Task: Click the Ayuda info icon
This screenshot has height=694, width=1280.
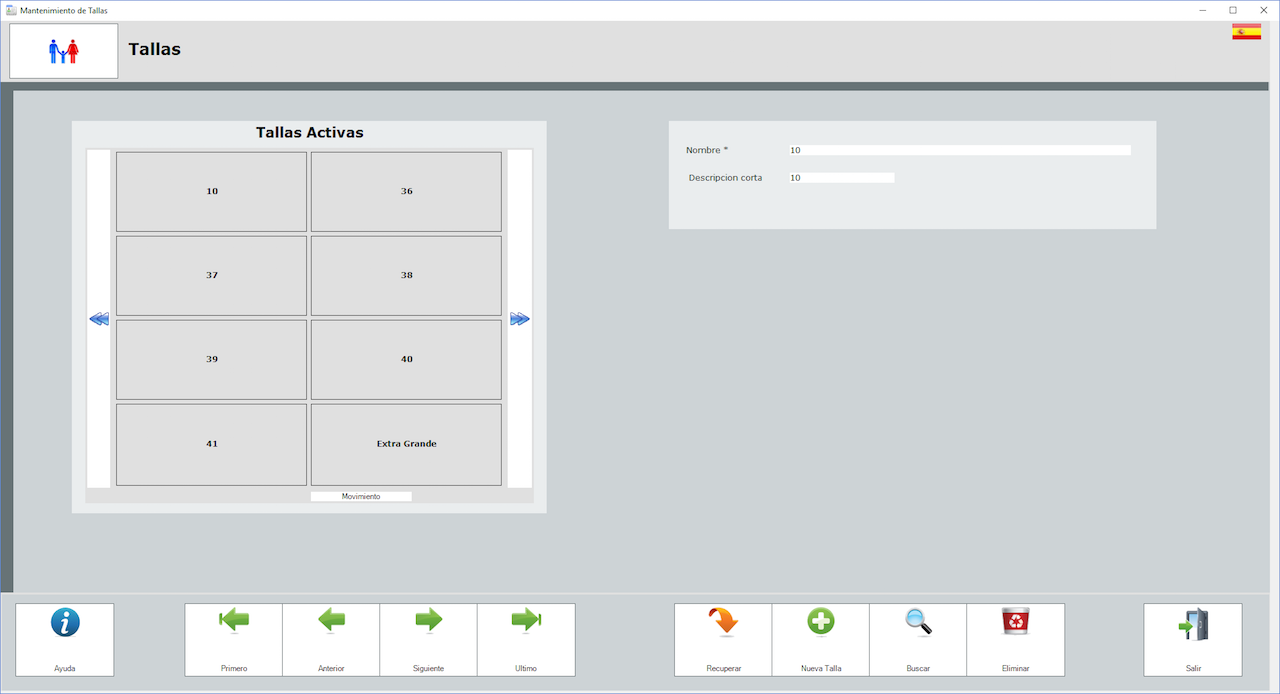Action: click(x=65, y=624)
